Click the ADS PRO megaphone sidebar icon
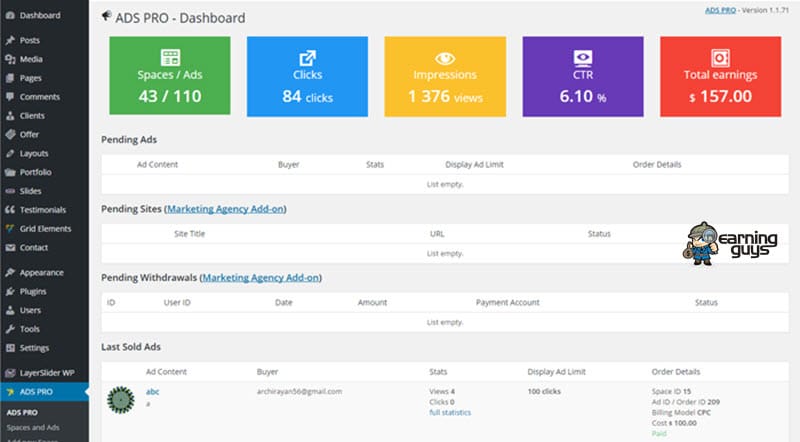Image resolution: width=800 pixels, height=442 pixels. point(10,392)
